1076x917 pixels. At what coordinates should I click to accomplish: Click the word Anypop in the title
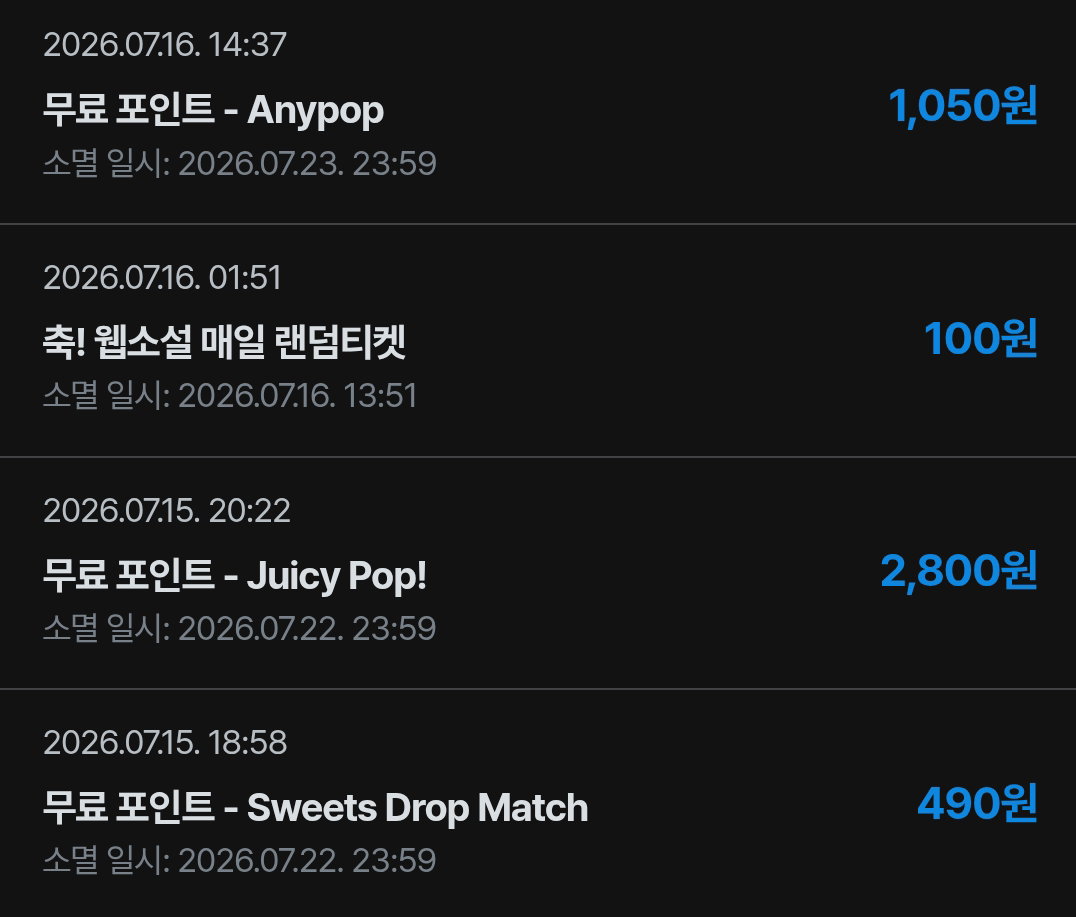316,111
